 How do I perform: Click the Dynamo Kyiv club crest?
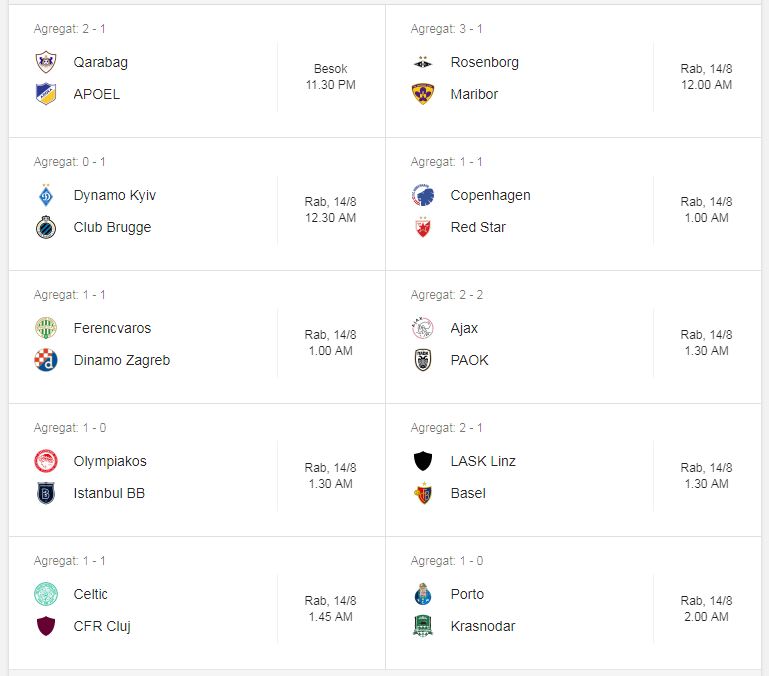[x=46, y=195]
